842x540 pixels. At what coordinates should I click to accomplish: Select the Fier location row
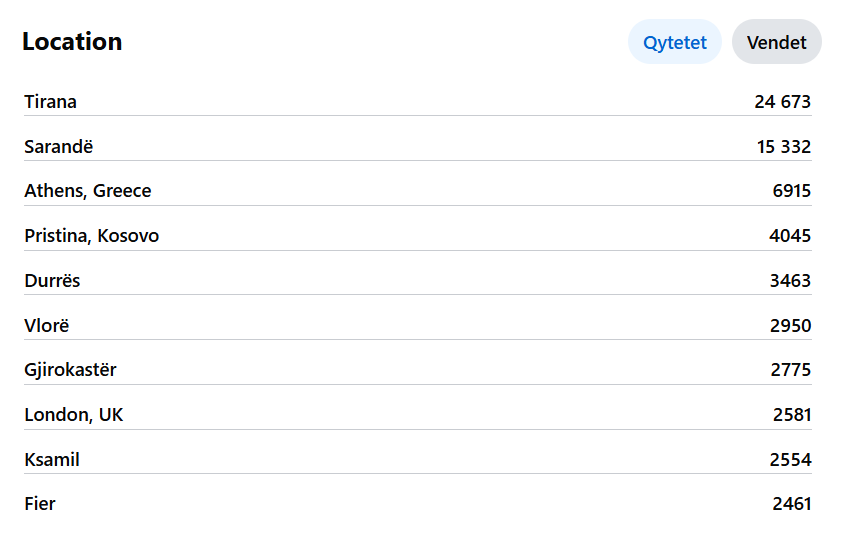click(418, 505)
